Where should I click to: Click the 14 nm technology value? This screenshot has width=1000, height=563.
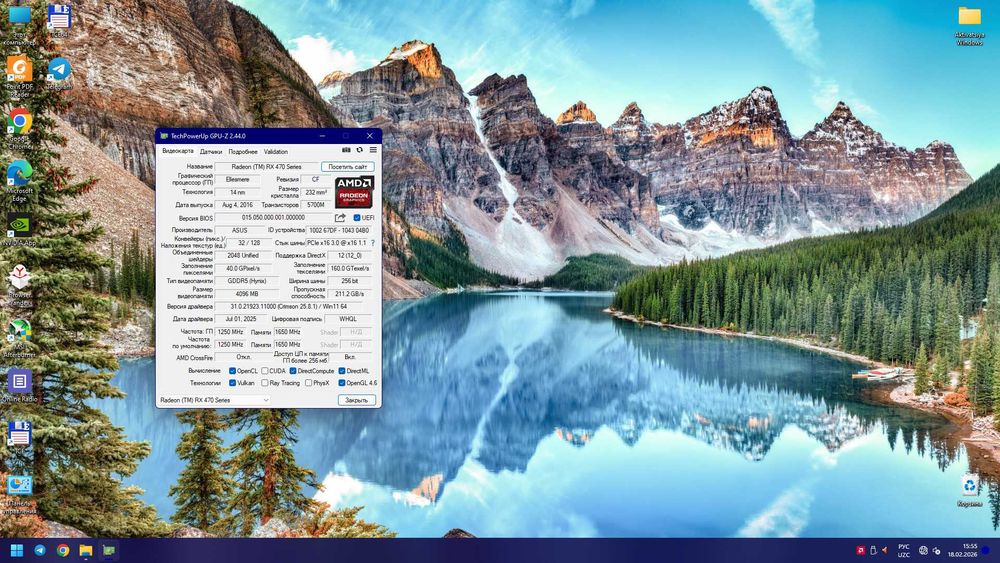tap(238, 192)
